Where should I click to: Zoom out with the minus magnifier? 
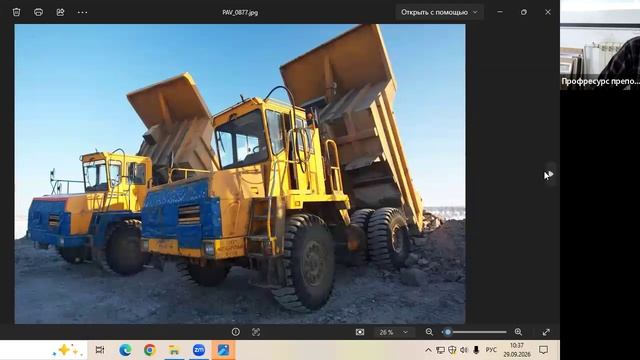tap(429, 332)
